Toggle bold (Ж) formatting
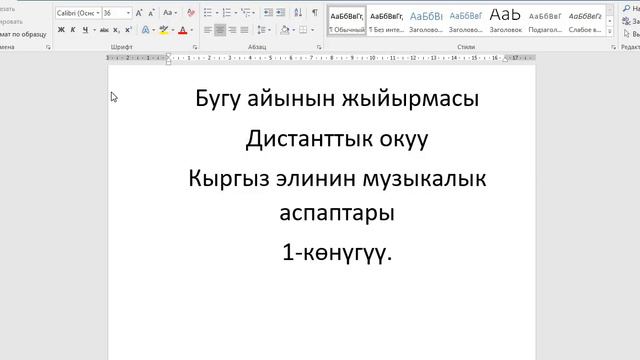The image size is (640, 360). (x=61, y=30)
